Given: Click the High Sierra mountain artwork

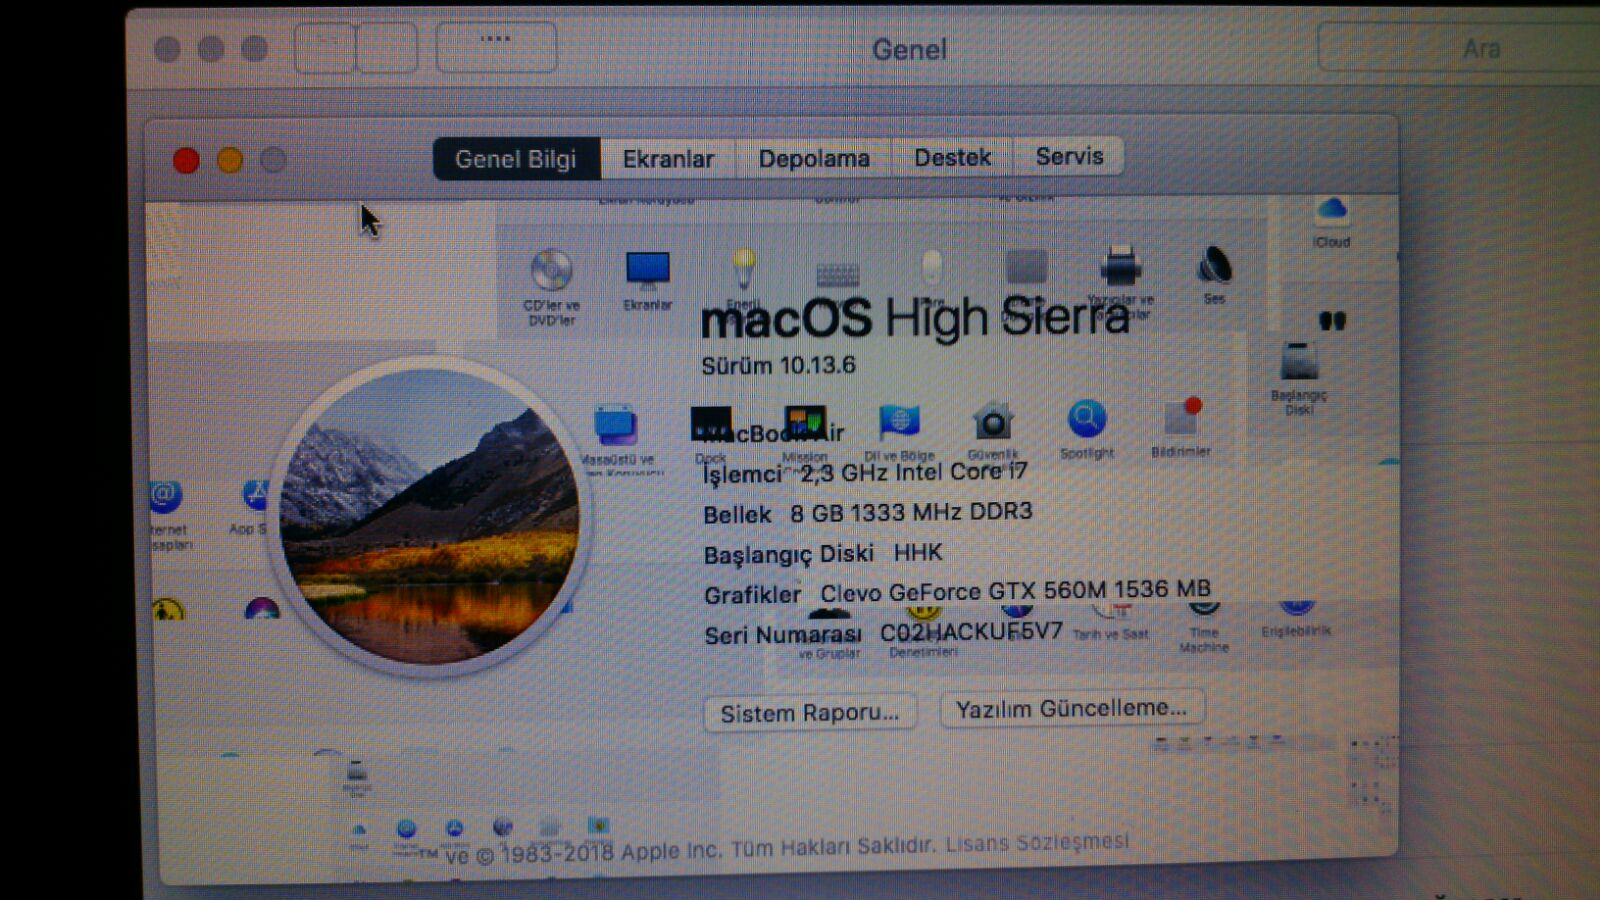Looking at the screenshot, I should coord(430,516).
